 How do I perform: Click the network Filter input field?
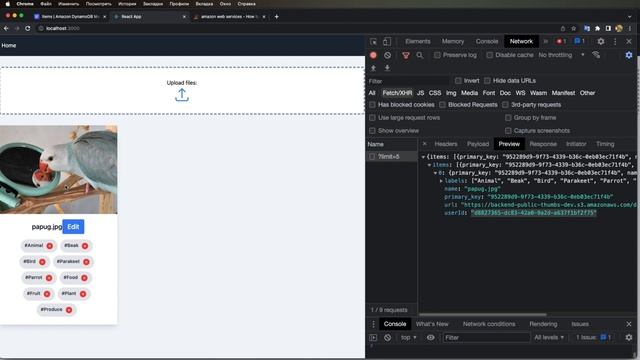[x=408, y=81]
